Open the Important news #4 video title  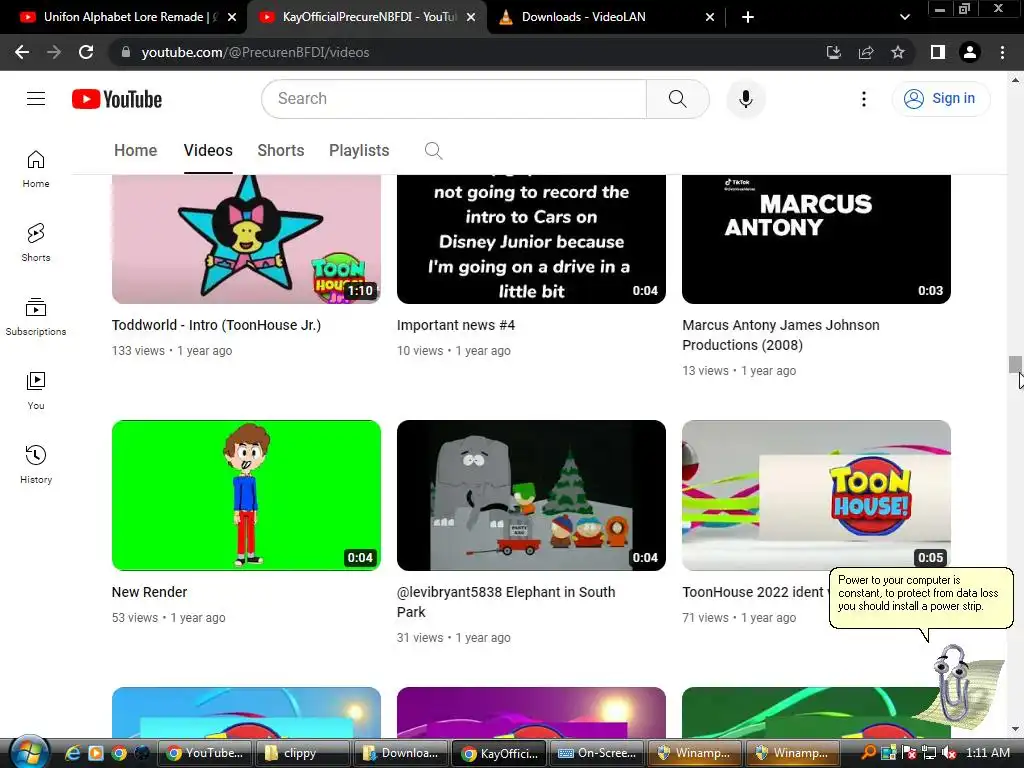click(456, 325)
